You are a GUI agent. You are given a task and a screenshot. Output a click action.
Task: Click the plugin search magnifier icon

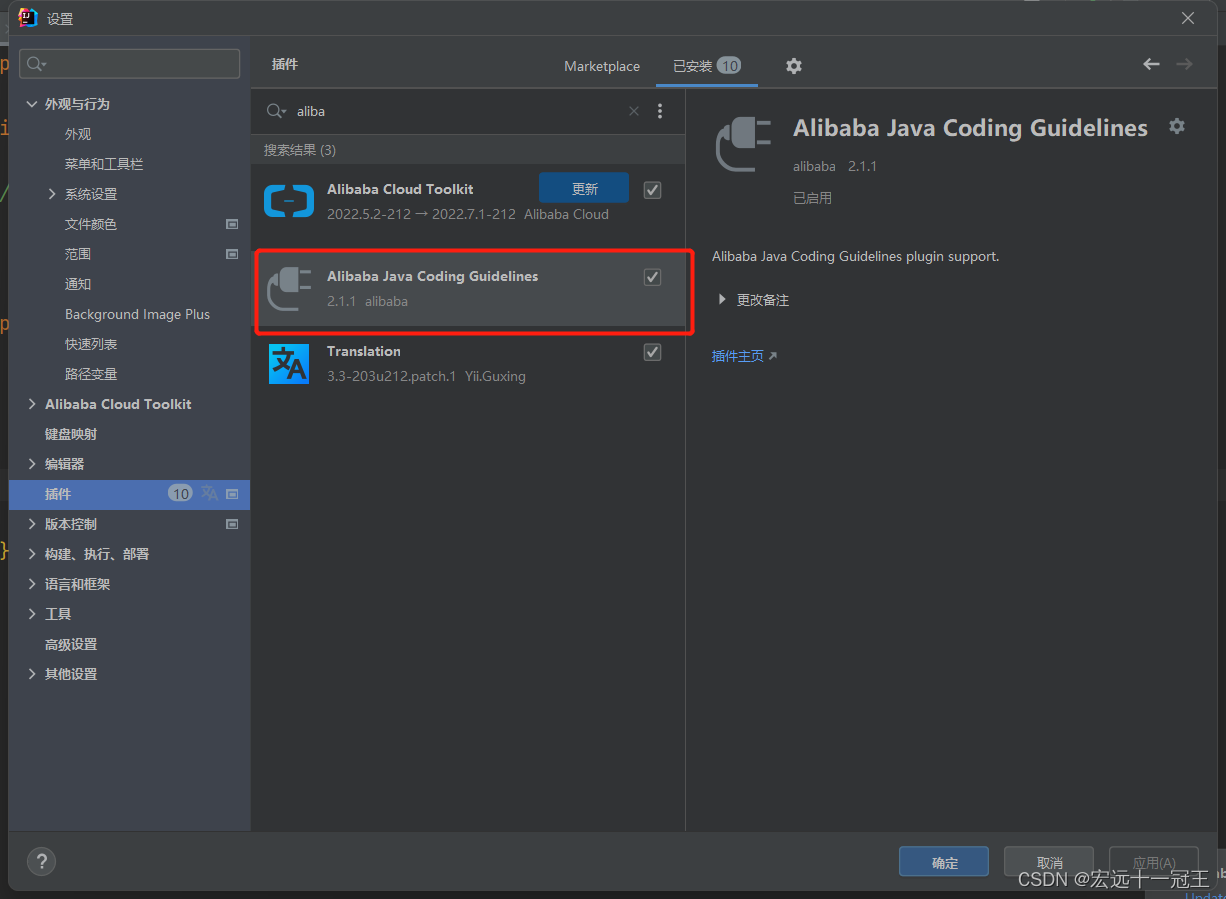275,111
